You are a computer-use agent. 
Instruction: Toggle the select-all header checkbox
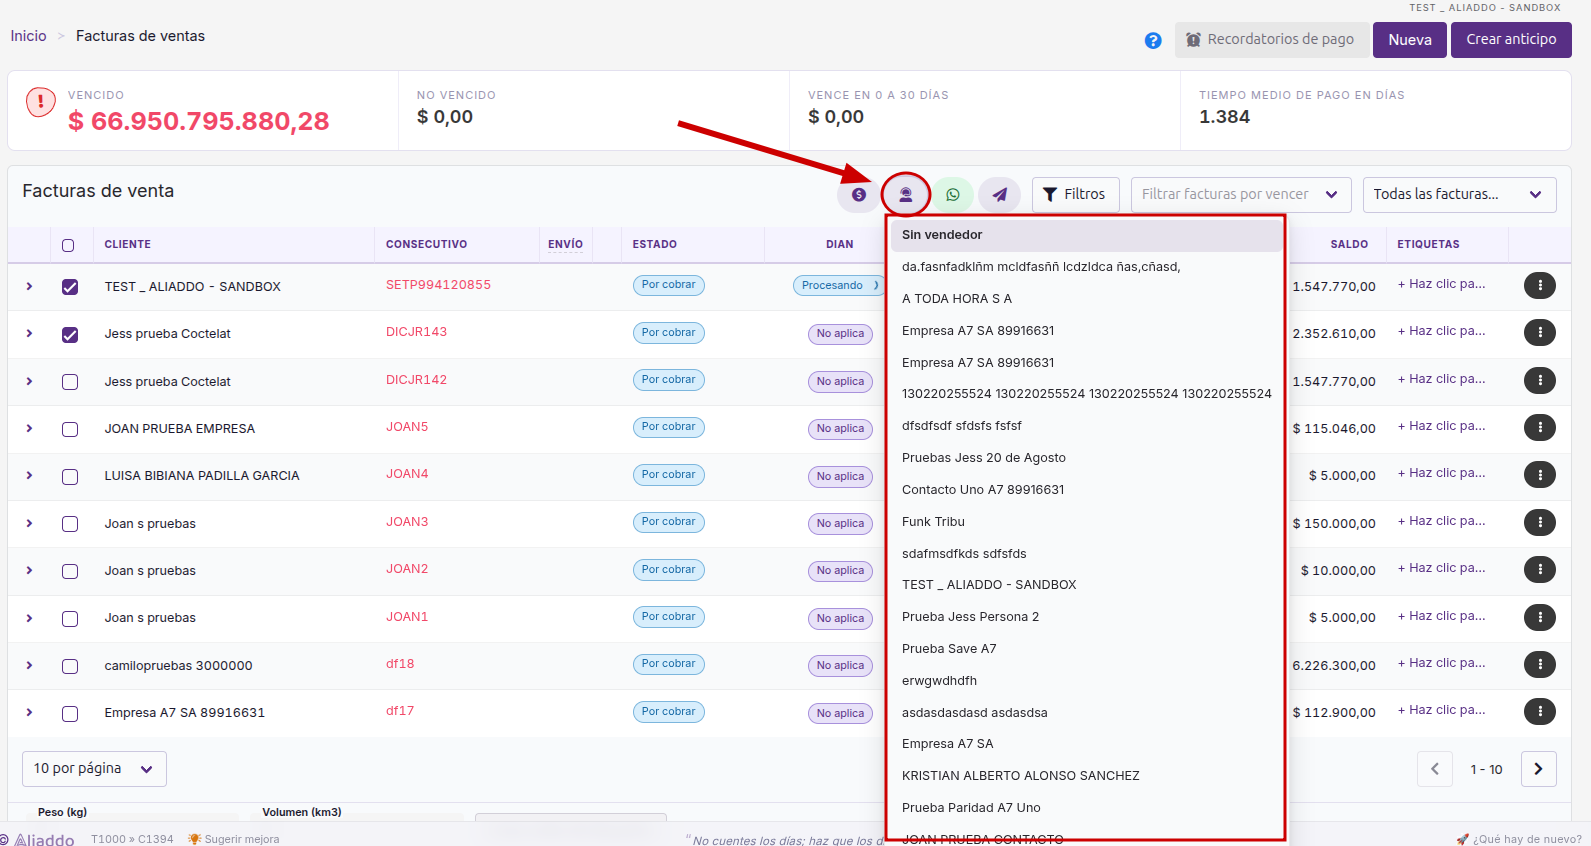tap(68, 245)
